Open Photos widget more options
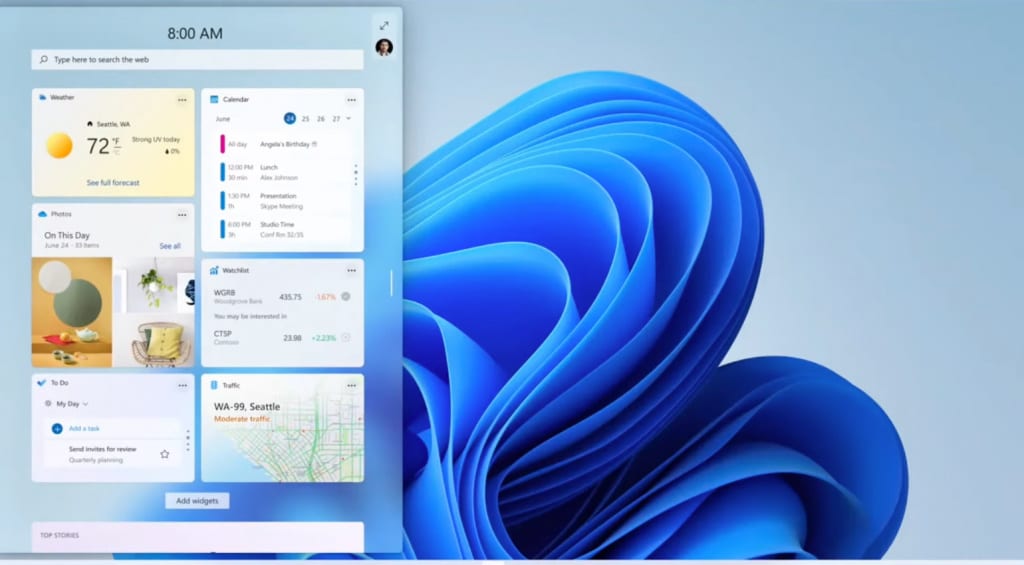 point(182,215)
